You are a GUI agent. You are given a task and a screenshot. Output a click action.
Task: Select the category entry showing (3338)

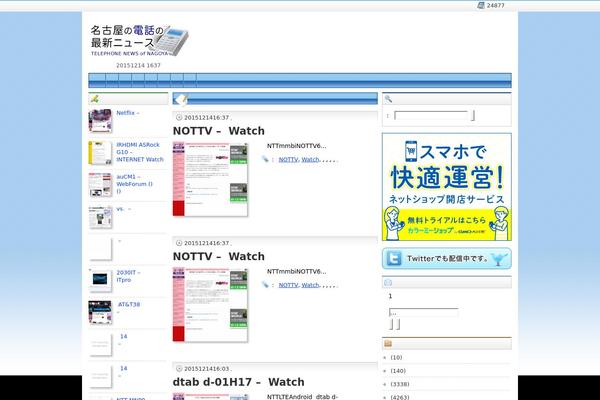pos(399,384)
